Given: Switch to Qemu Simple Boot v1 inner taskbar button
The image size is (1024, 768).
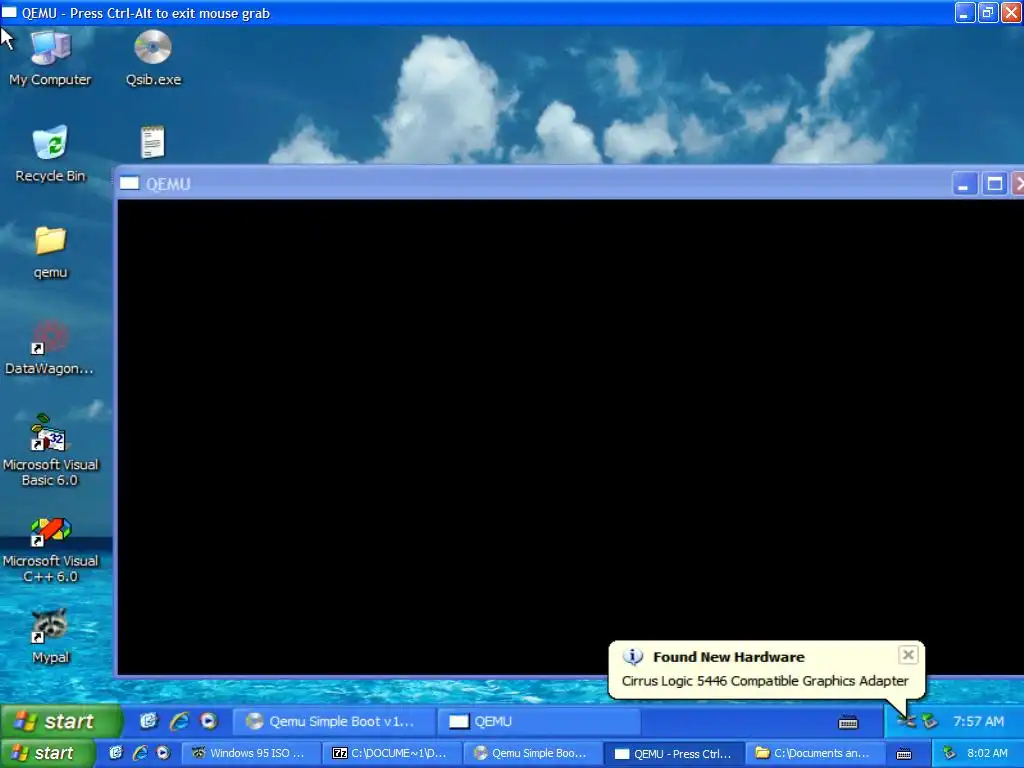Looking at the screenshot, I should click(x=333, y=721).
